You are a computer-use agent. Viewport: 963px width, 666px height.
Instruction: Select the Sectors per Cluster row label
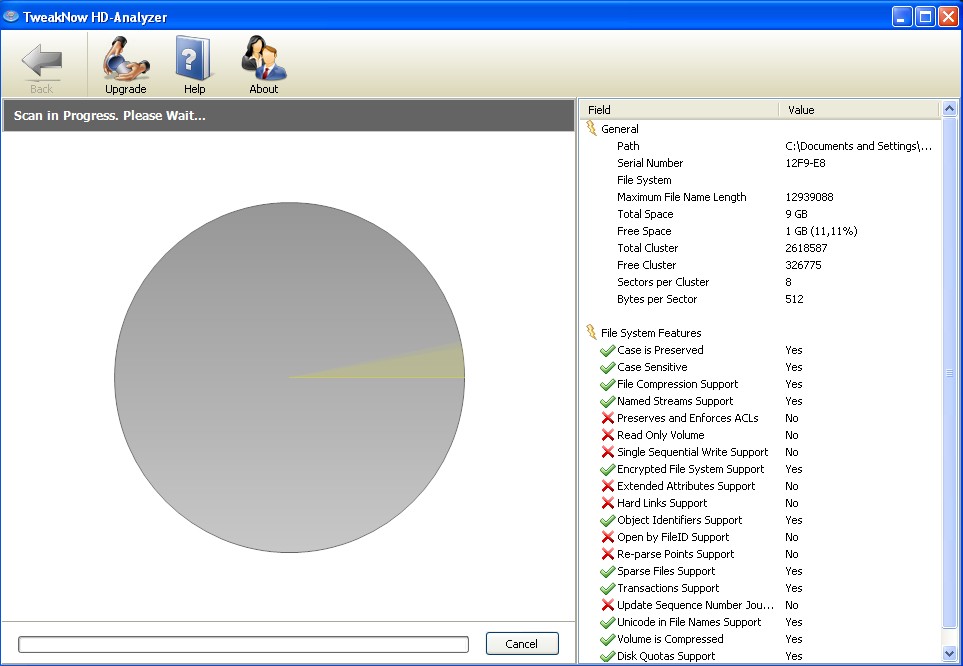click(663, 283)
